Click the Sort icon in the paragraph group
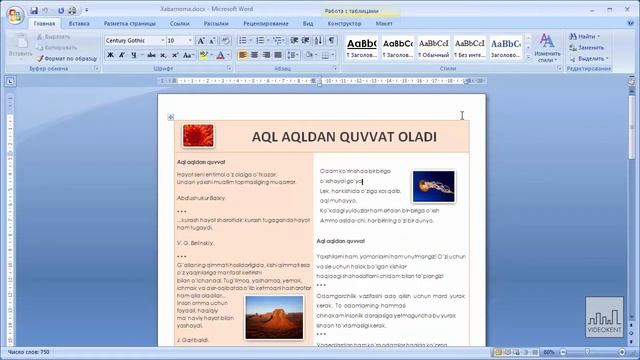The height and width of the screenshot is (360, 640). (x=318, y=40)
